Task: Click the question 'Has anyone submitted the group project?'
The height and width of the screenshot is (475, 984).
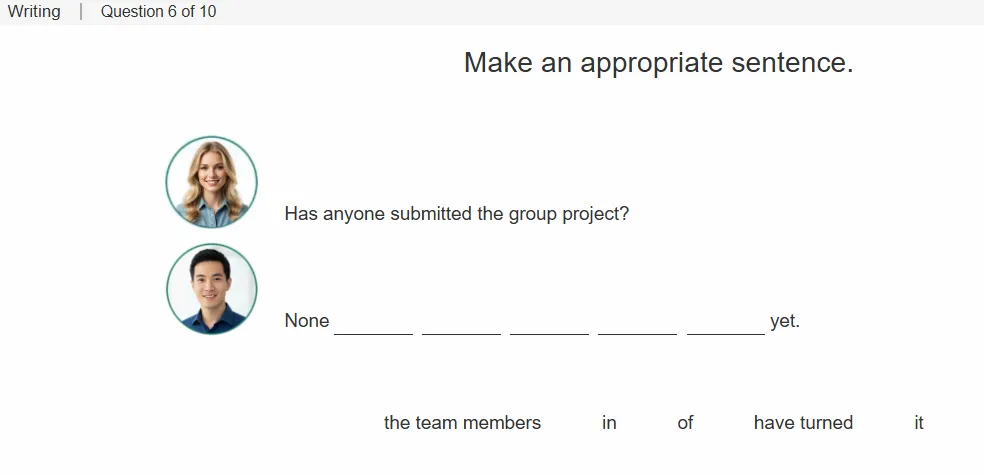Action: [456, 214]
